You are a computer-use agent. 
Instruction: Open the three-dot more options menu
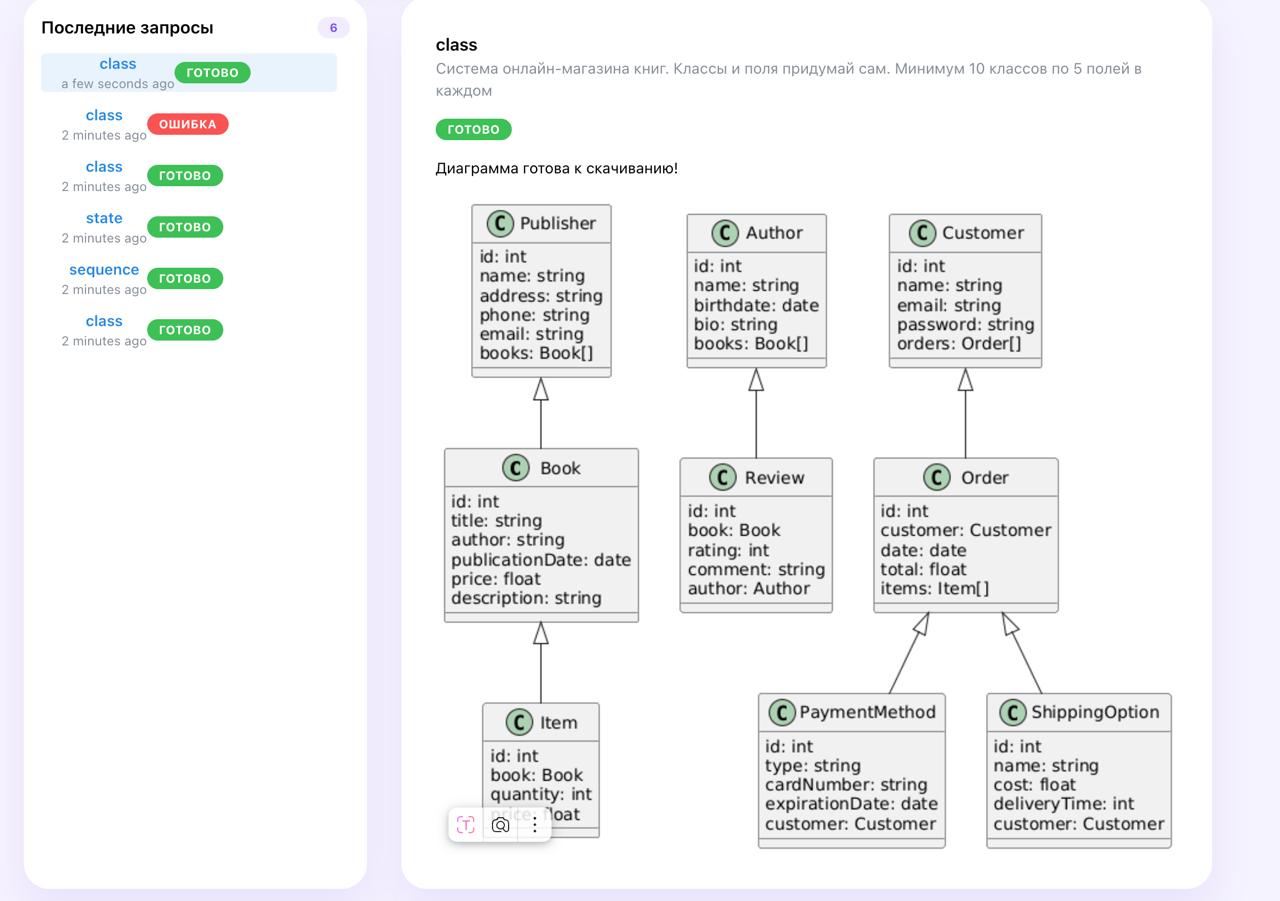(x=535, y=825)
